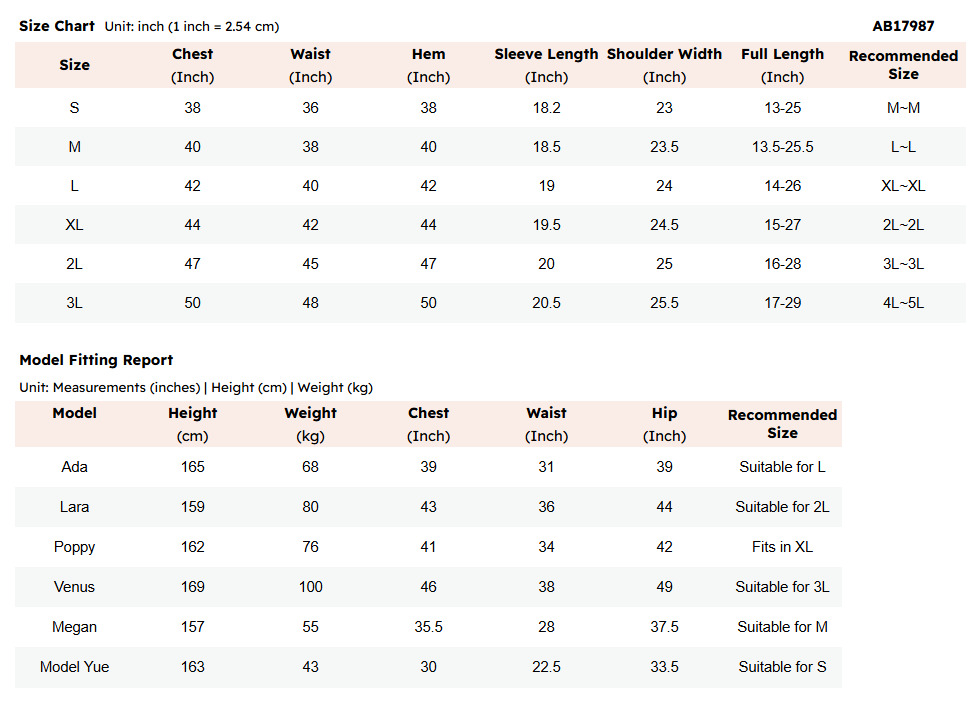Click the 13.5-25.5 full length value
This screenshot has height=705, width=980.
(782, 147)
